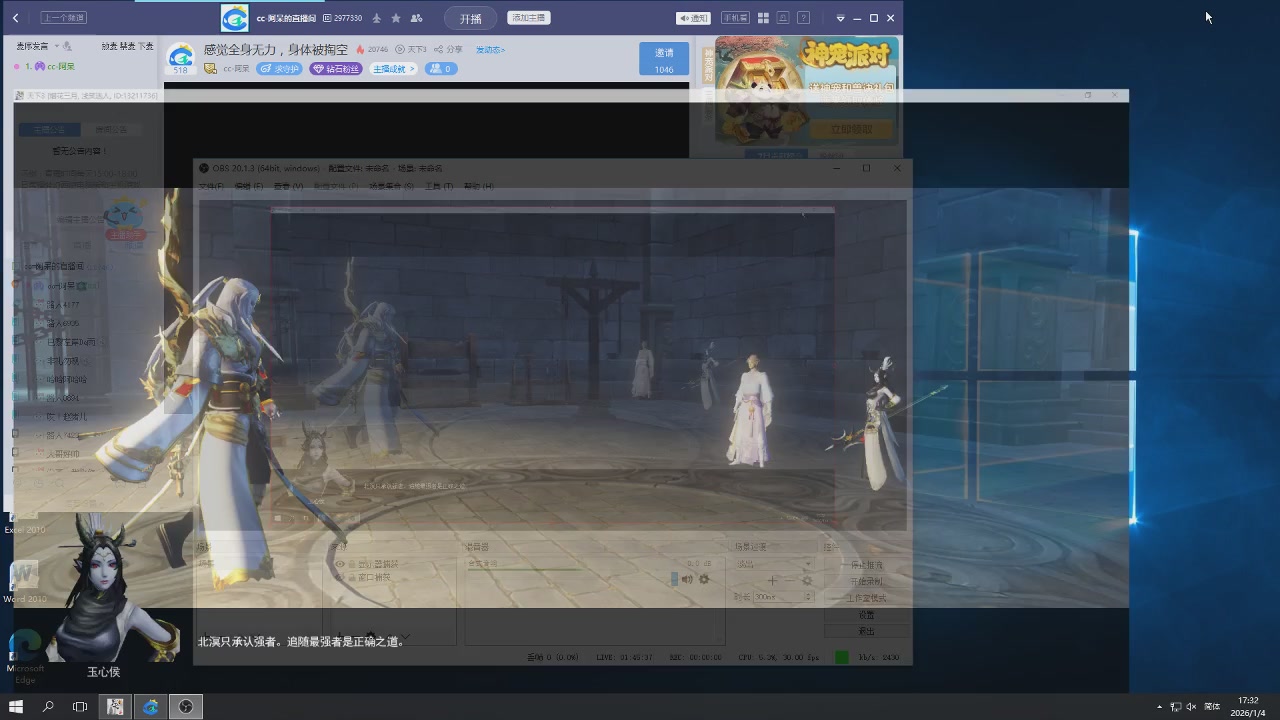Open audio mixer gear settings in OBS
The height and width of the screenshot is (720, 1280).
(x=704, y=579)
